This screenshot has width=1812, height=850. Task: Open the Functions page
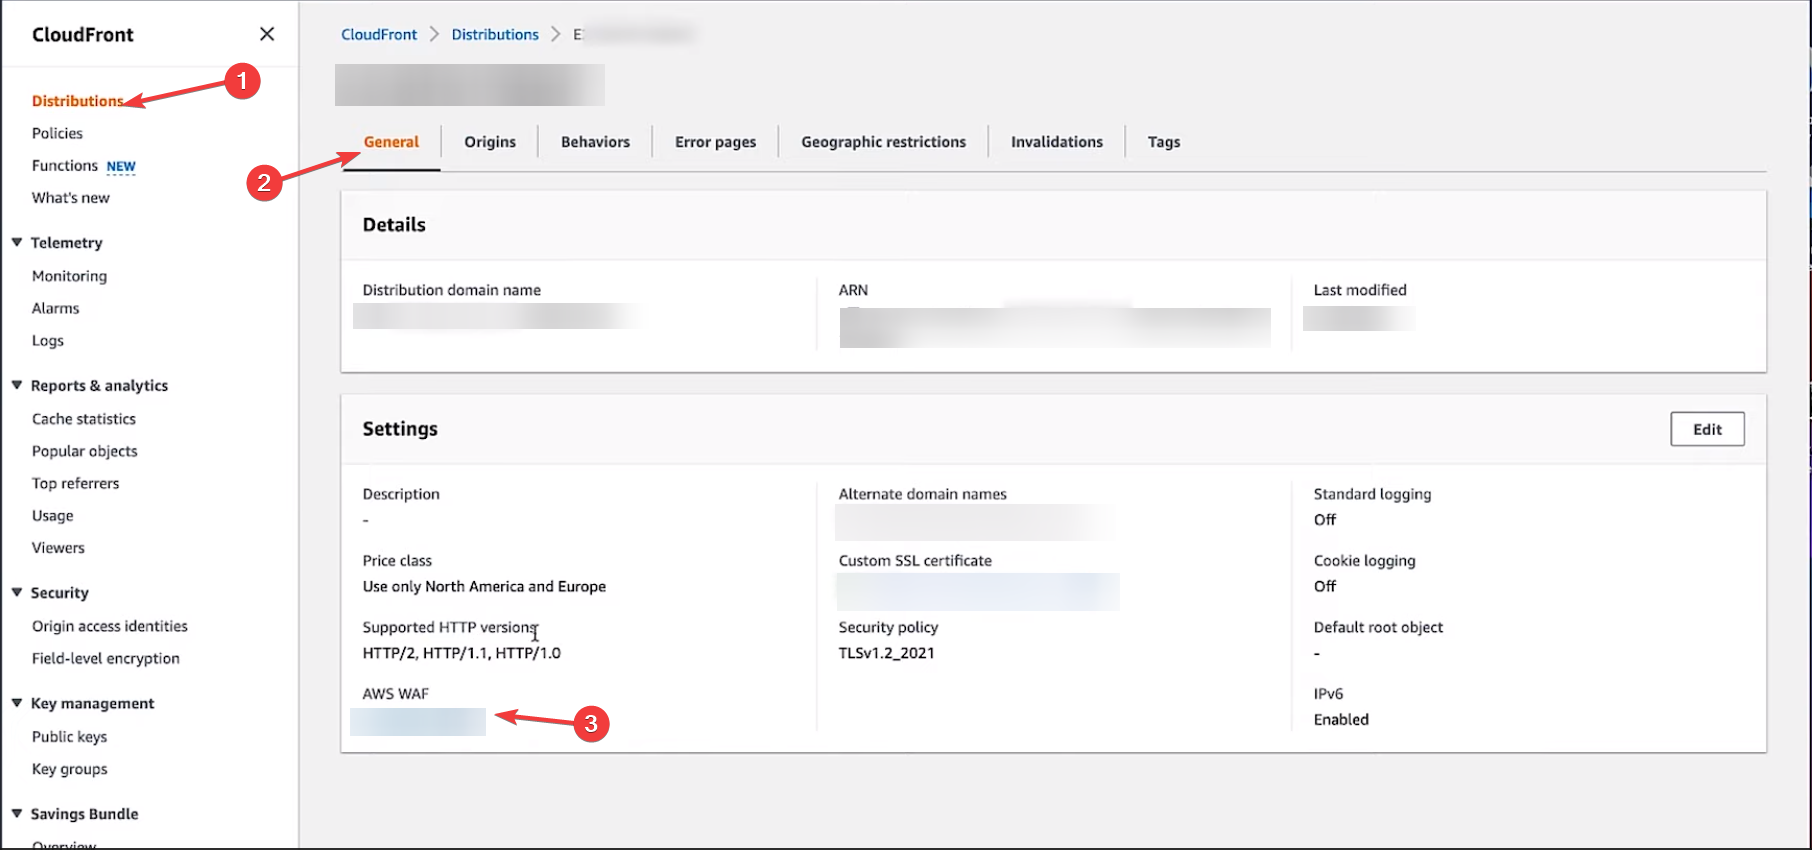(65, 165)
